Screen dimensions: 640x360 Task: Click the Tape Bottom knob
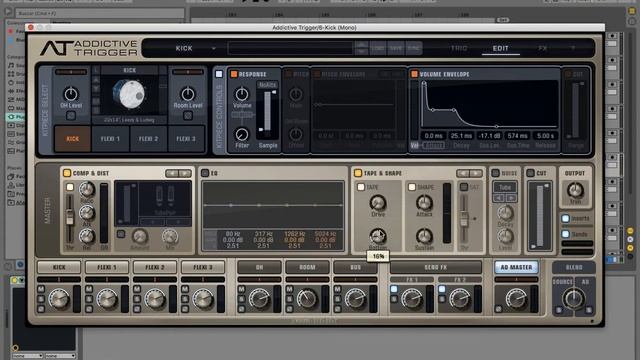pyautogui.click(x=378, y=236)
